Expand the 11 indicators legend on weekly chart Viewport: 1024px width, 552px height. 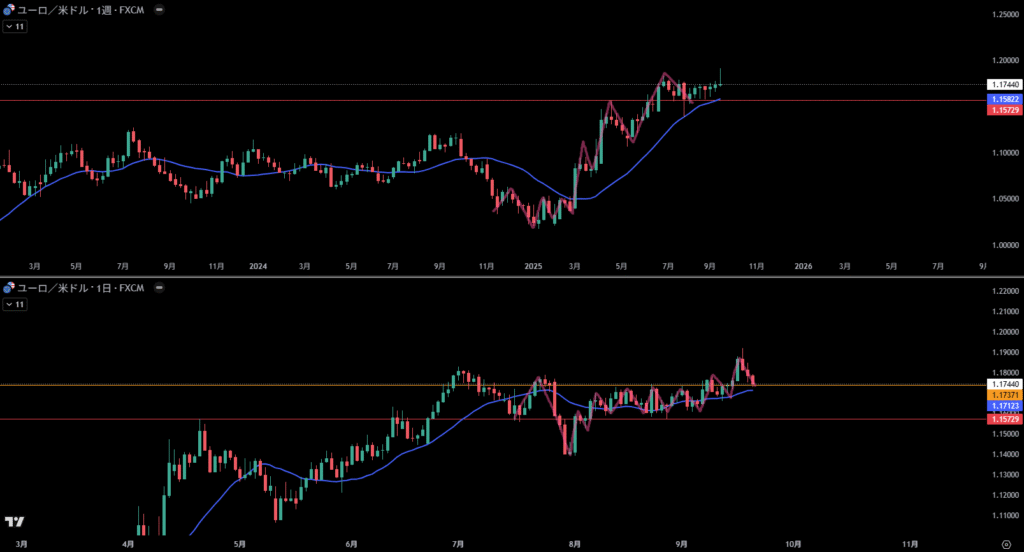pyautogui.click(x=15, y=27)
